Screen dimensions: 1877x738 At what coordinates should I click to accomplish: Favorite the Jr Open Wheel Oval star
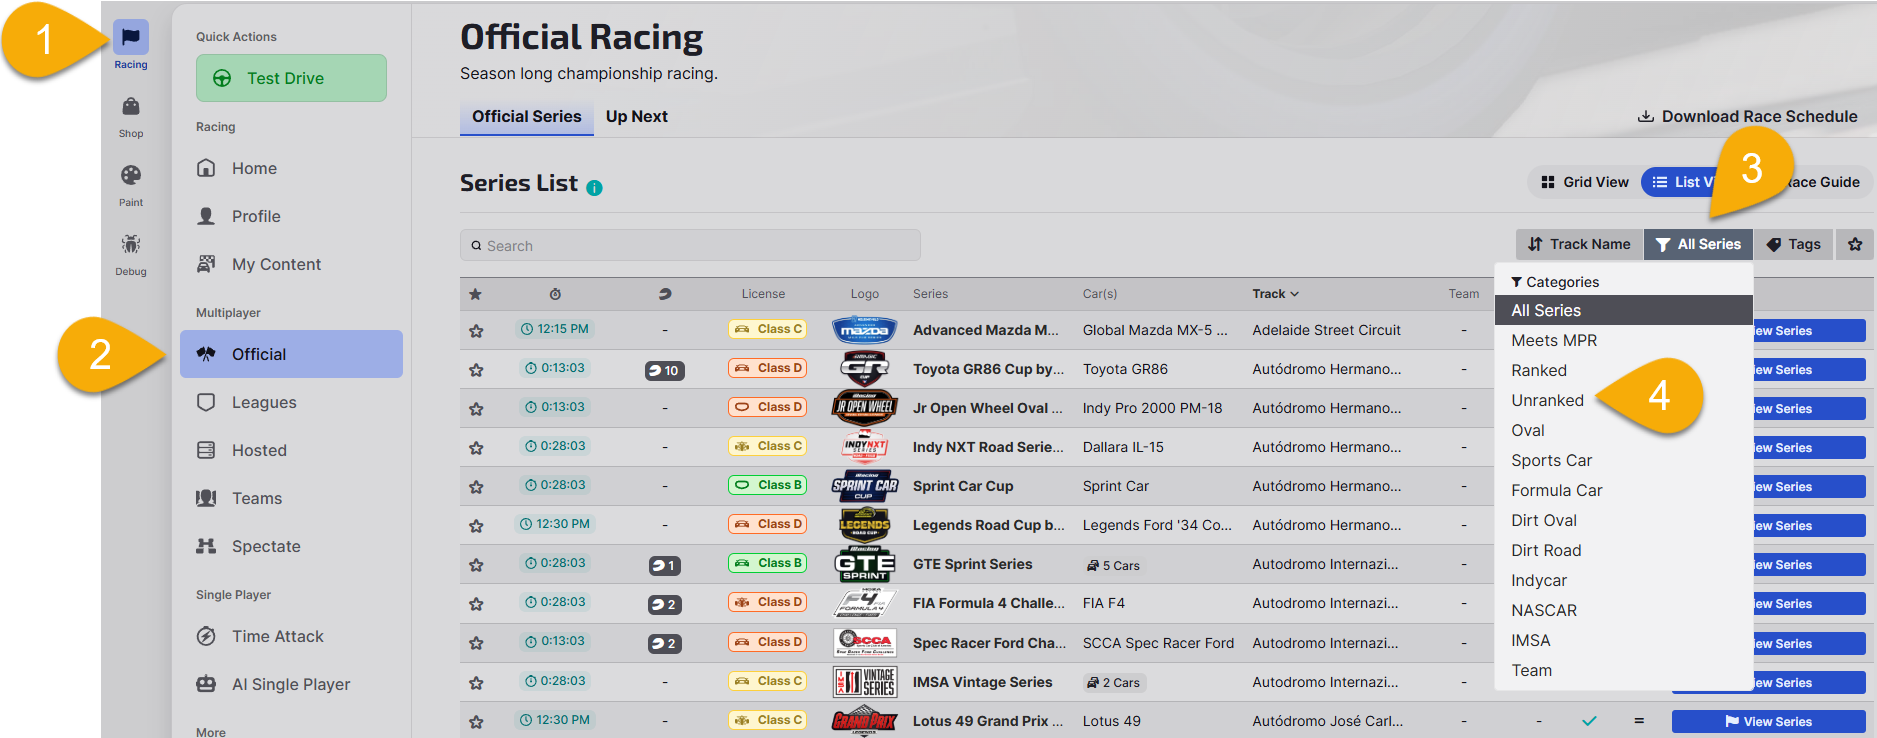(x=476, y=408)
